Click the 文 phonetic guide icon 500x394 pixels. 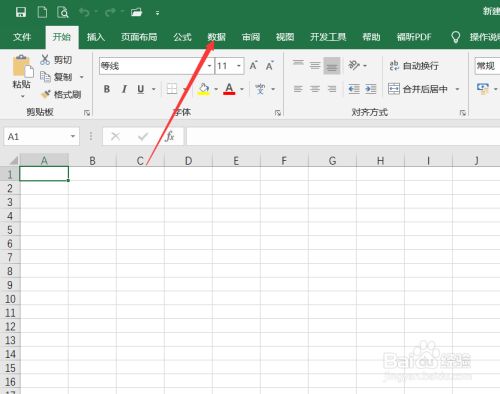pos(260,89)
